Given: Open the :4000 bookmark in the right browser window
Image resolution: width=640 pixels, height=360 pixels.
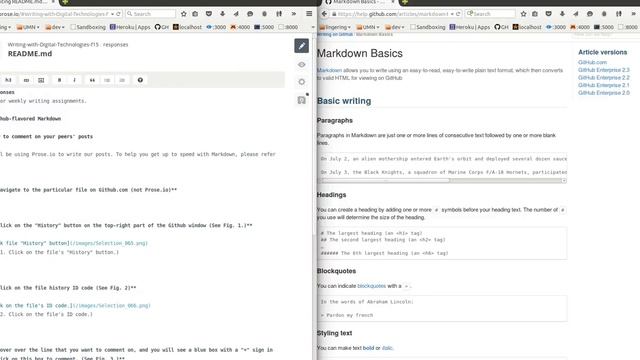Looking at the screenshot, I should [579, 27].
